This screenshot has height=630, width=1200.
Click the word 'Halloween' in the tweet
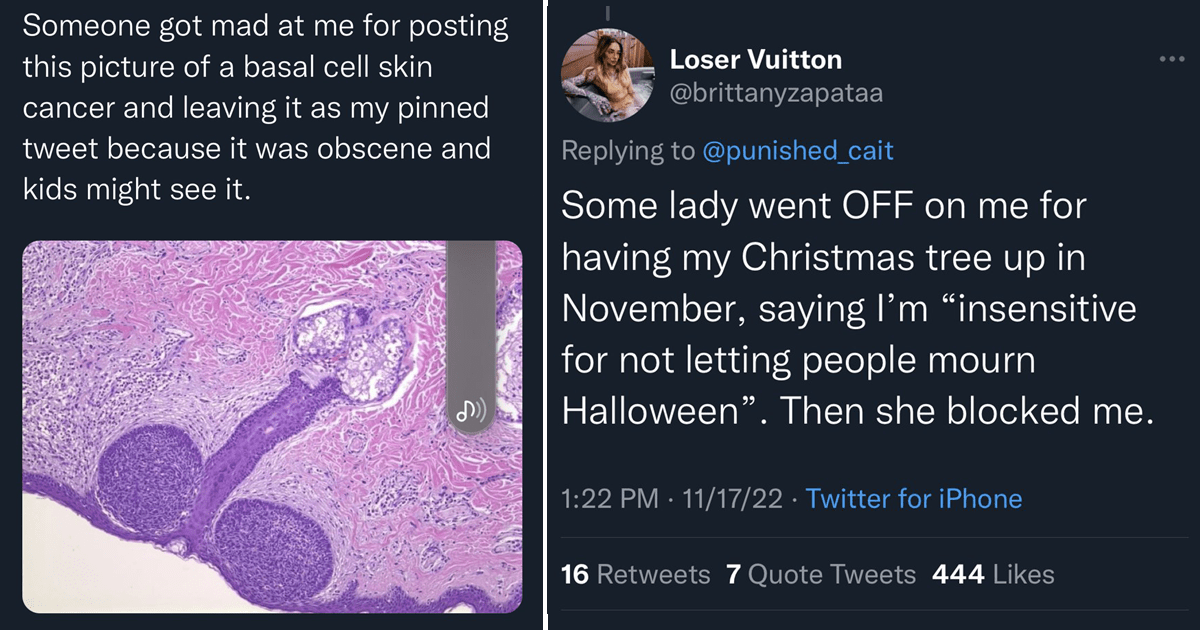point(649,412)
